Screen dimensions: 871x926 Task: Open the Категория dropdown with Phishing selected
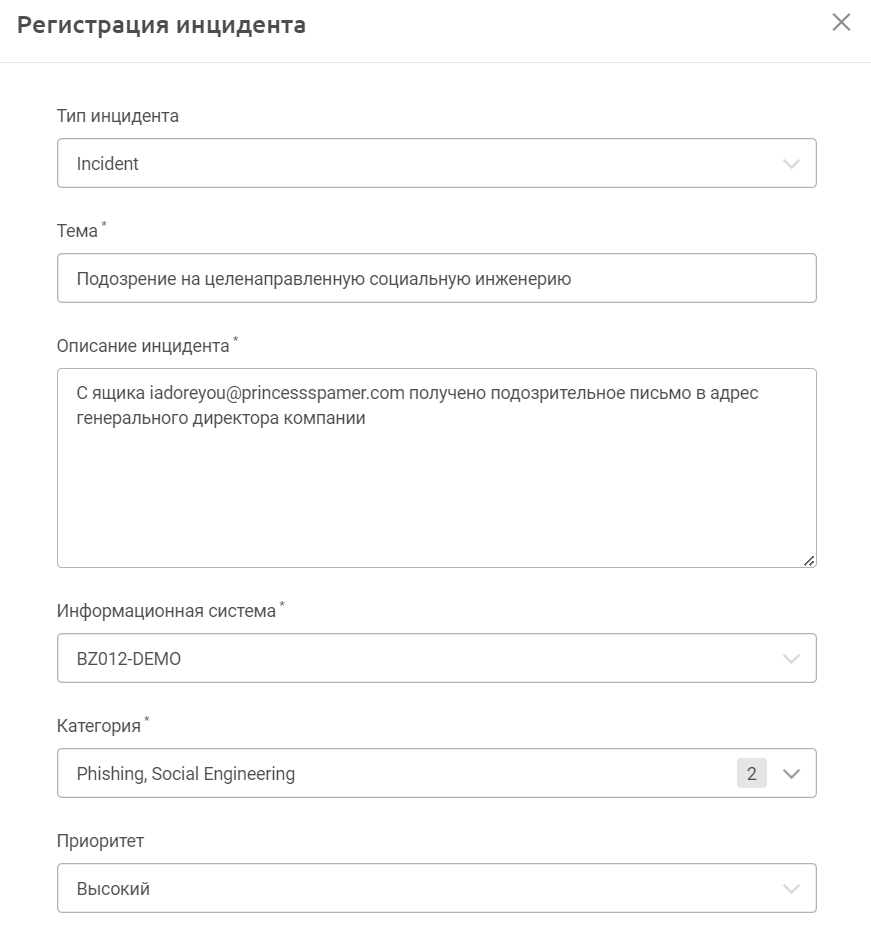tap(400, 773)
